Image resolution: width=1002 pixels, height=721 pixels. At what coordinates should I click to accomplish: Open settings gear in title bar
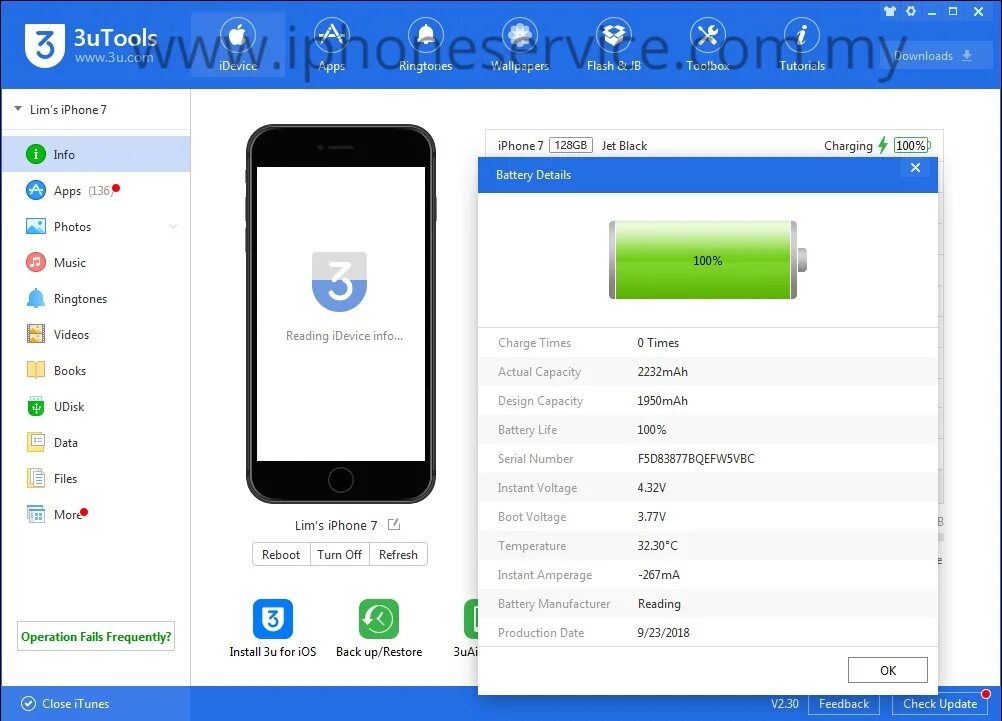pos(911,11)
